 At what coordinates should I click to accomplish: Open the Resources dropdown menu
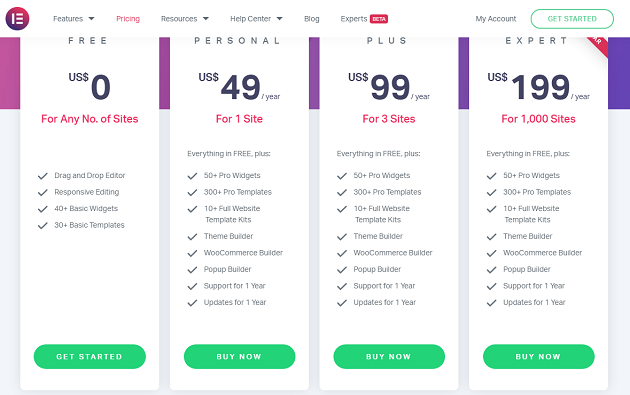click(x=185, y=19)
